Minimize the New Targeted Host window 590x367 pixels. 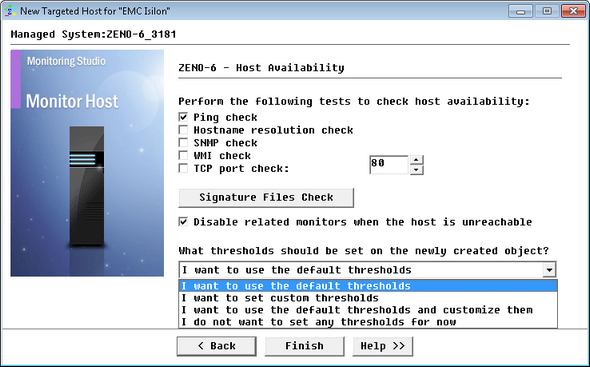point(520,11)
